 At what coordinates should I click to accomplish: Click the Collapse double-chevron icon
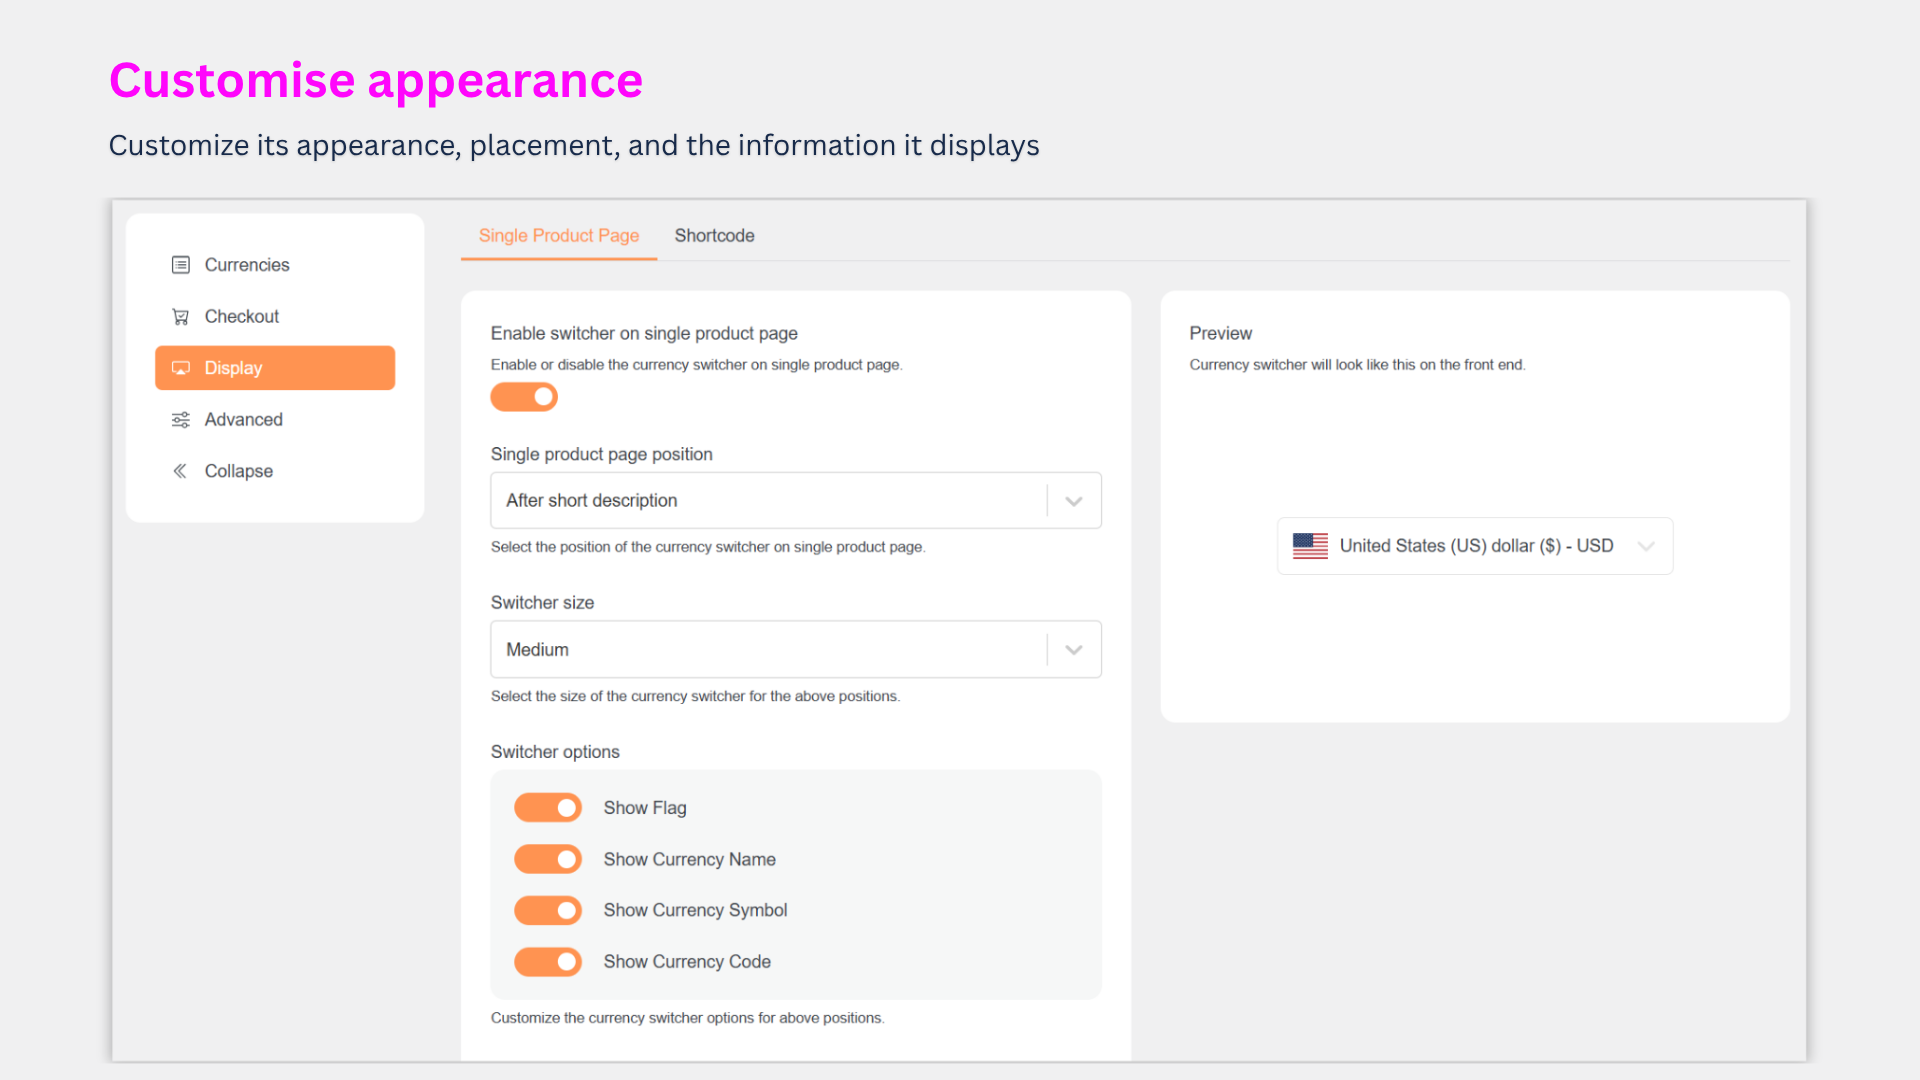pyautogui.click(x=180, y=471)
